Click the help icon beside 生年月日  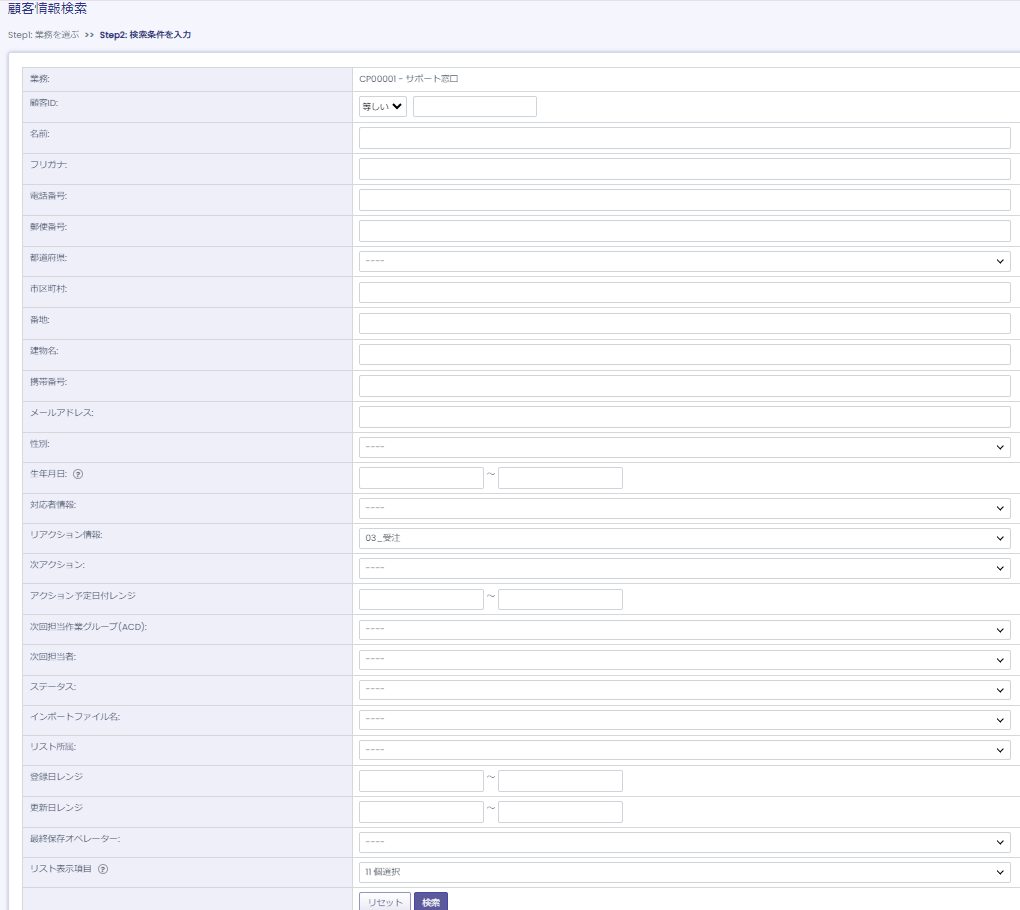pos(92,474)
